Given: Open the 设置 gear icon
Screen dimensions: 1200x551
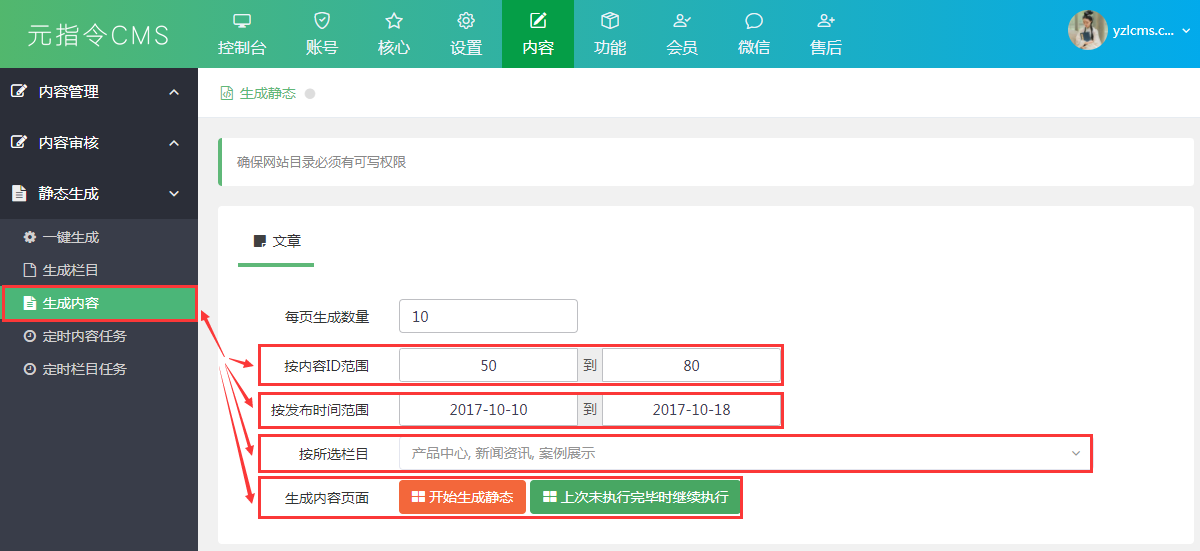Looking at the screenshot, I should pyautogui.click(x=466, y=20).
